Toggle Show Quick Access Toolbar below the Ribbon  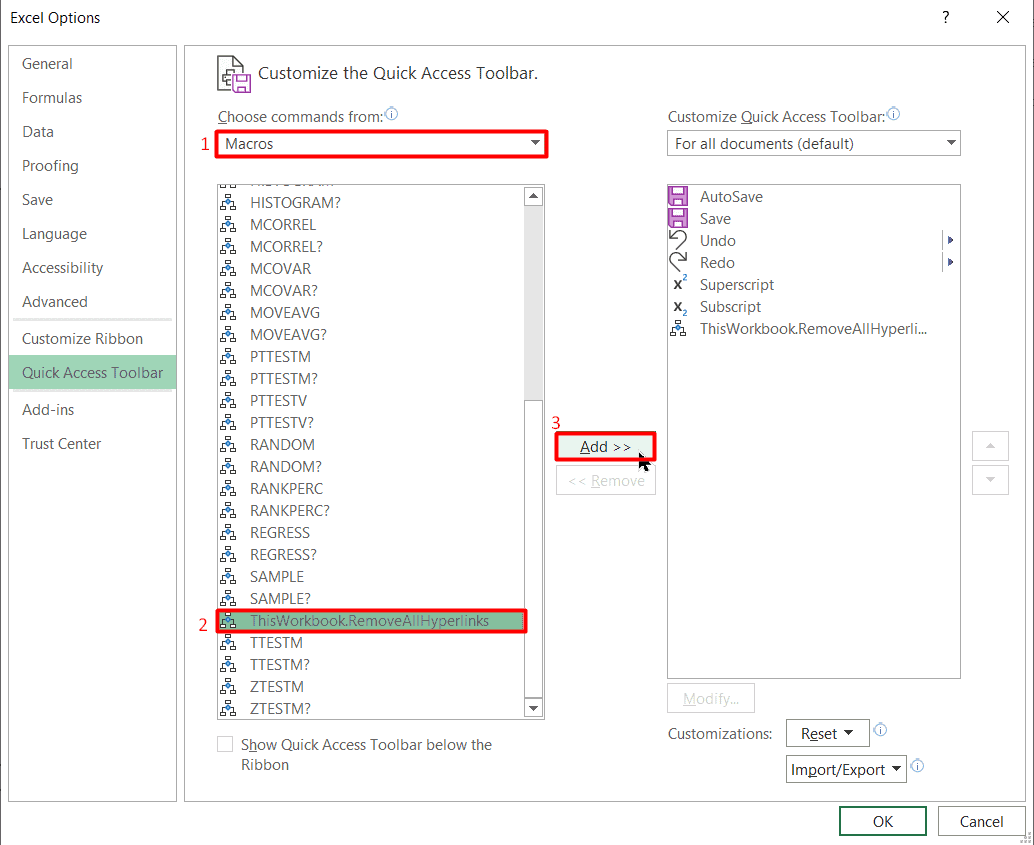[226, 745]
